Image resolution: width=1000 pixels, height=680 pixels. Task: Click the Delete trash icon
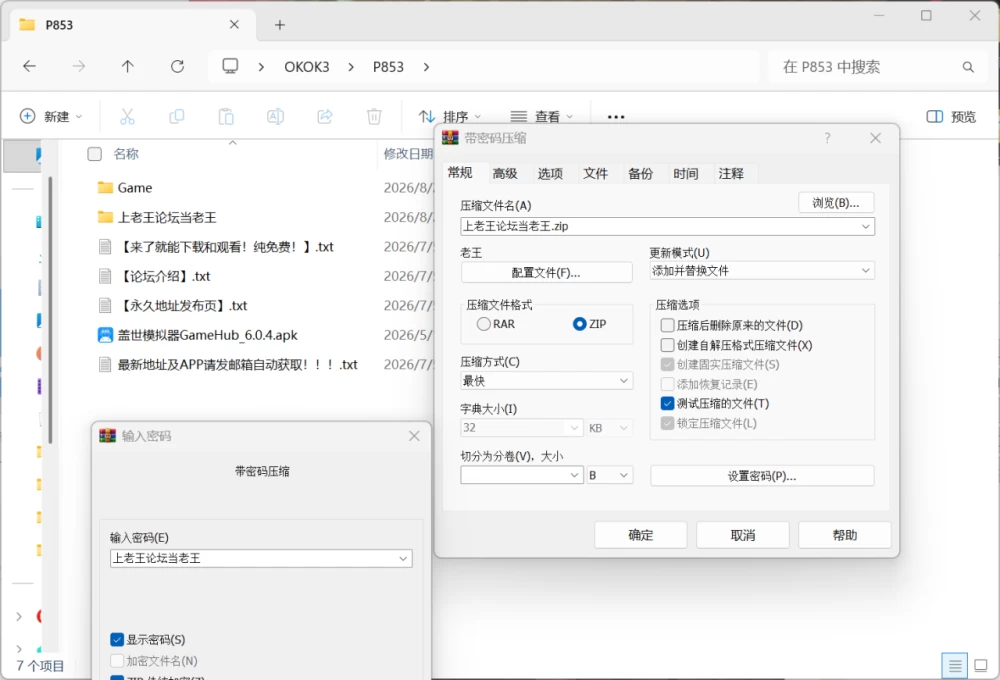click(374, 117)
